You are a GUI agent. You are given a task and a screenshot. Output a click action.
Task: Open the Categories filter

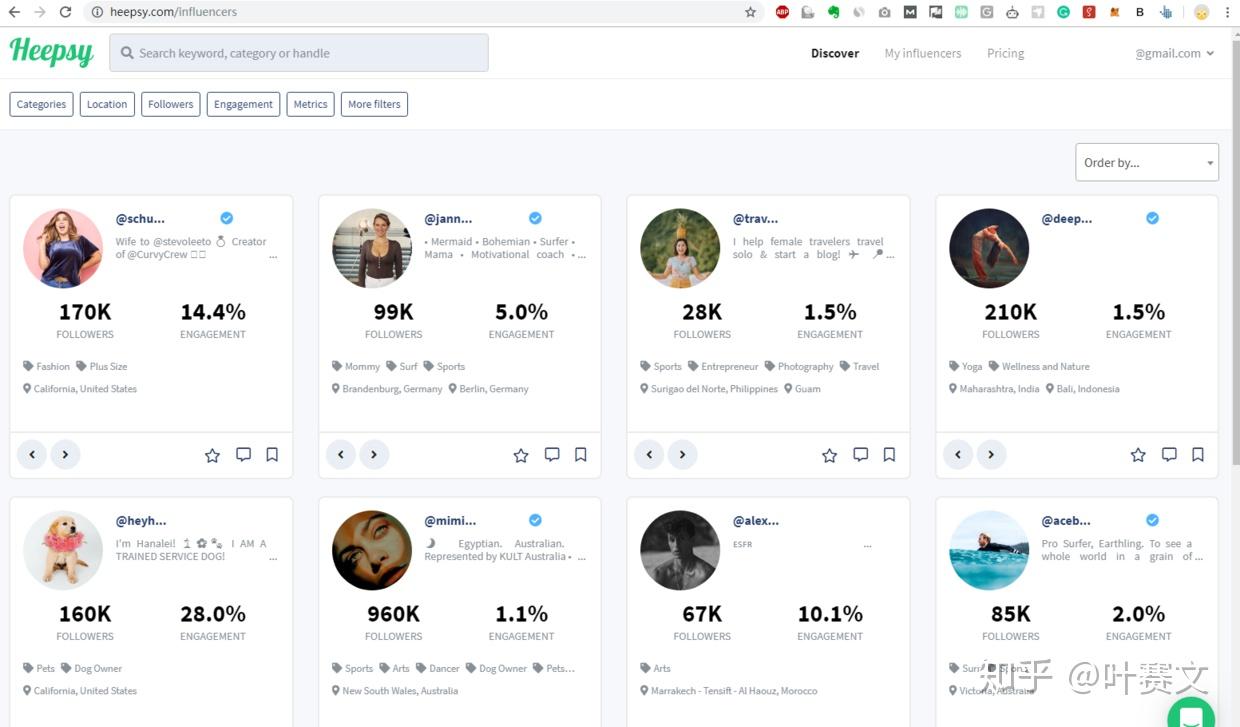pos(41,104)
